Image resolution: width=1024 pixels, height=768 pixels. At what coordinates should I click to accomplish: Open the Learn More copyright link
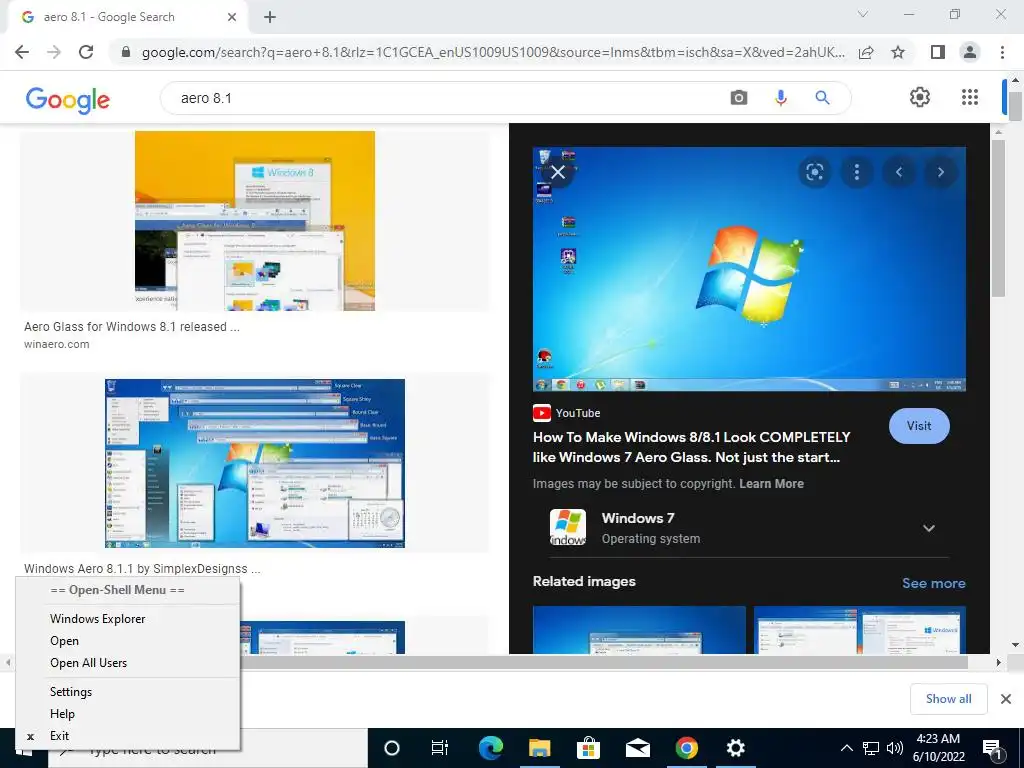771,484
